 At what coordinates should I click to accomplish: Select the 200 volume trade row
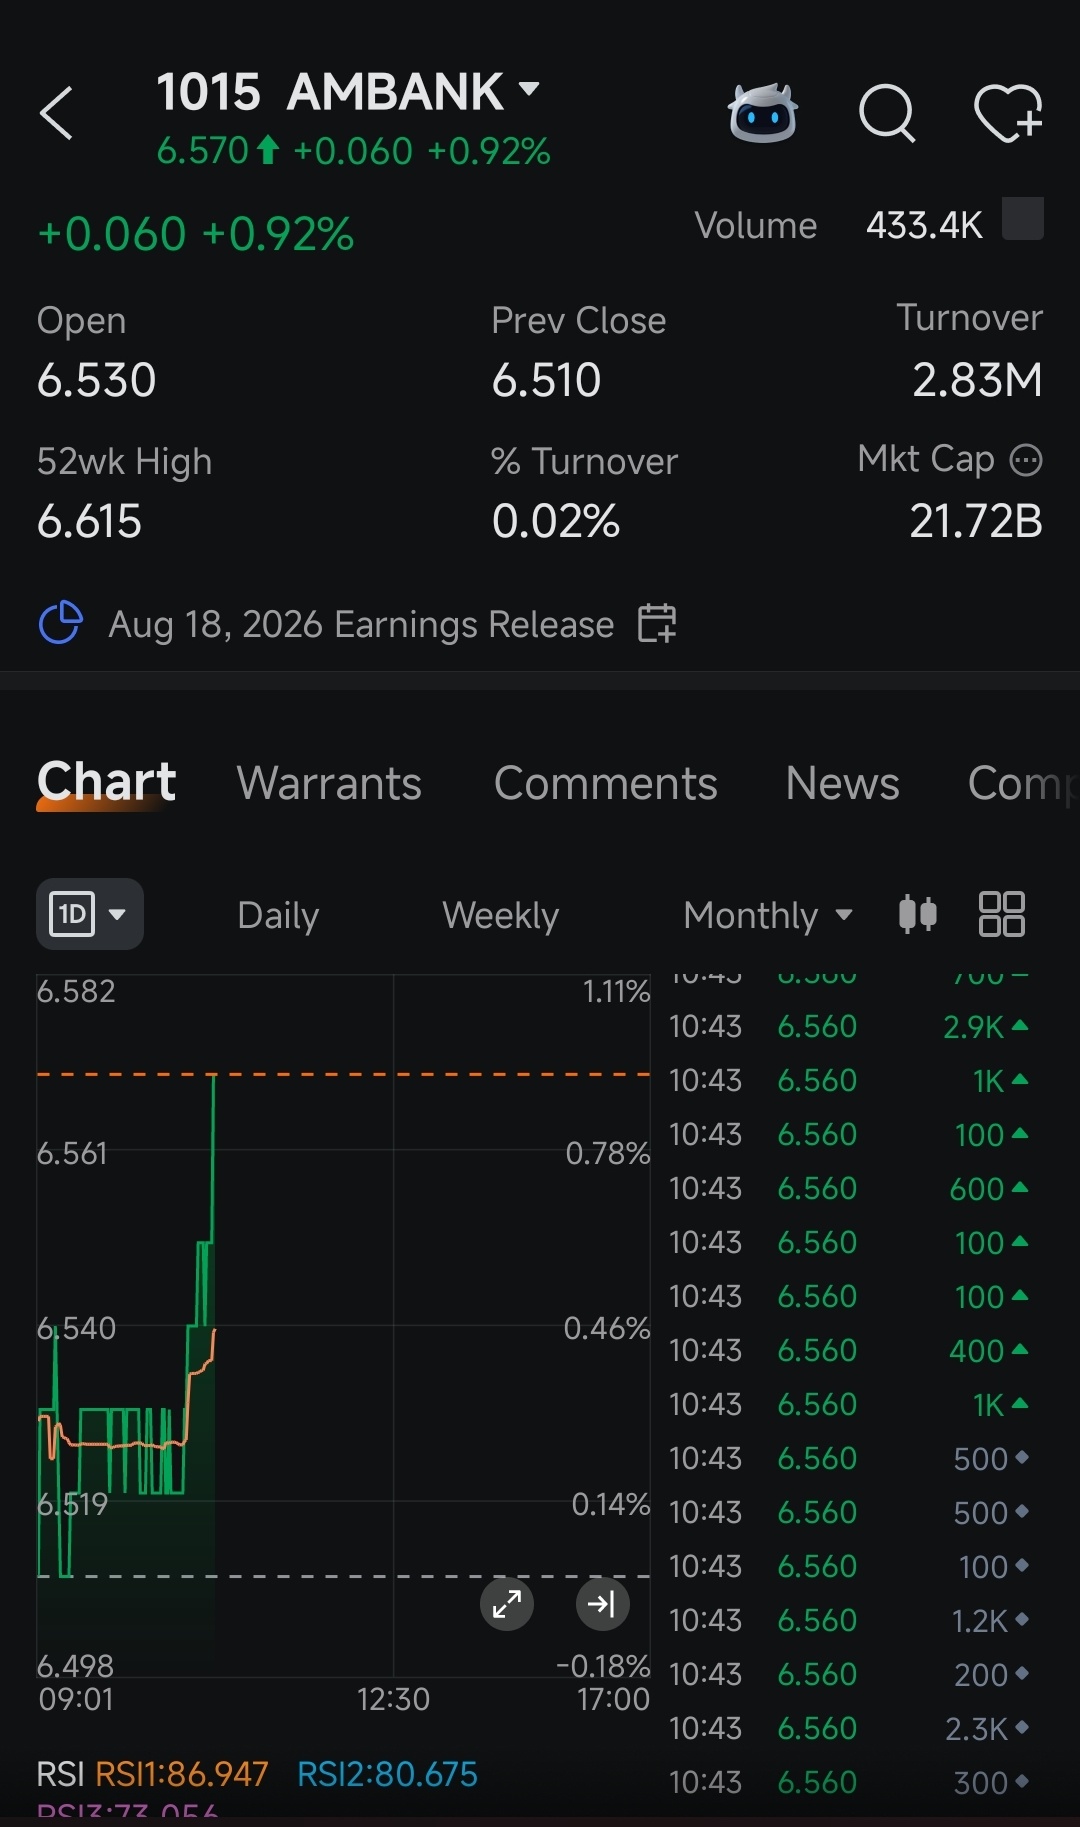[849, 1675]
